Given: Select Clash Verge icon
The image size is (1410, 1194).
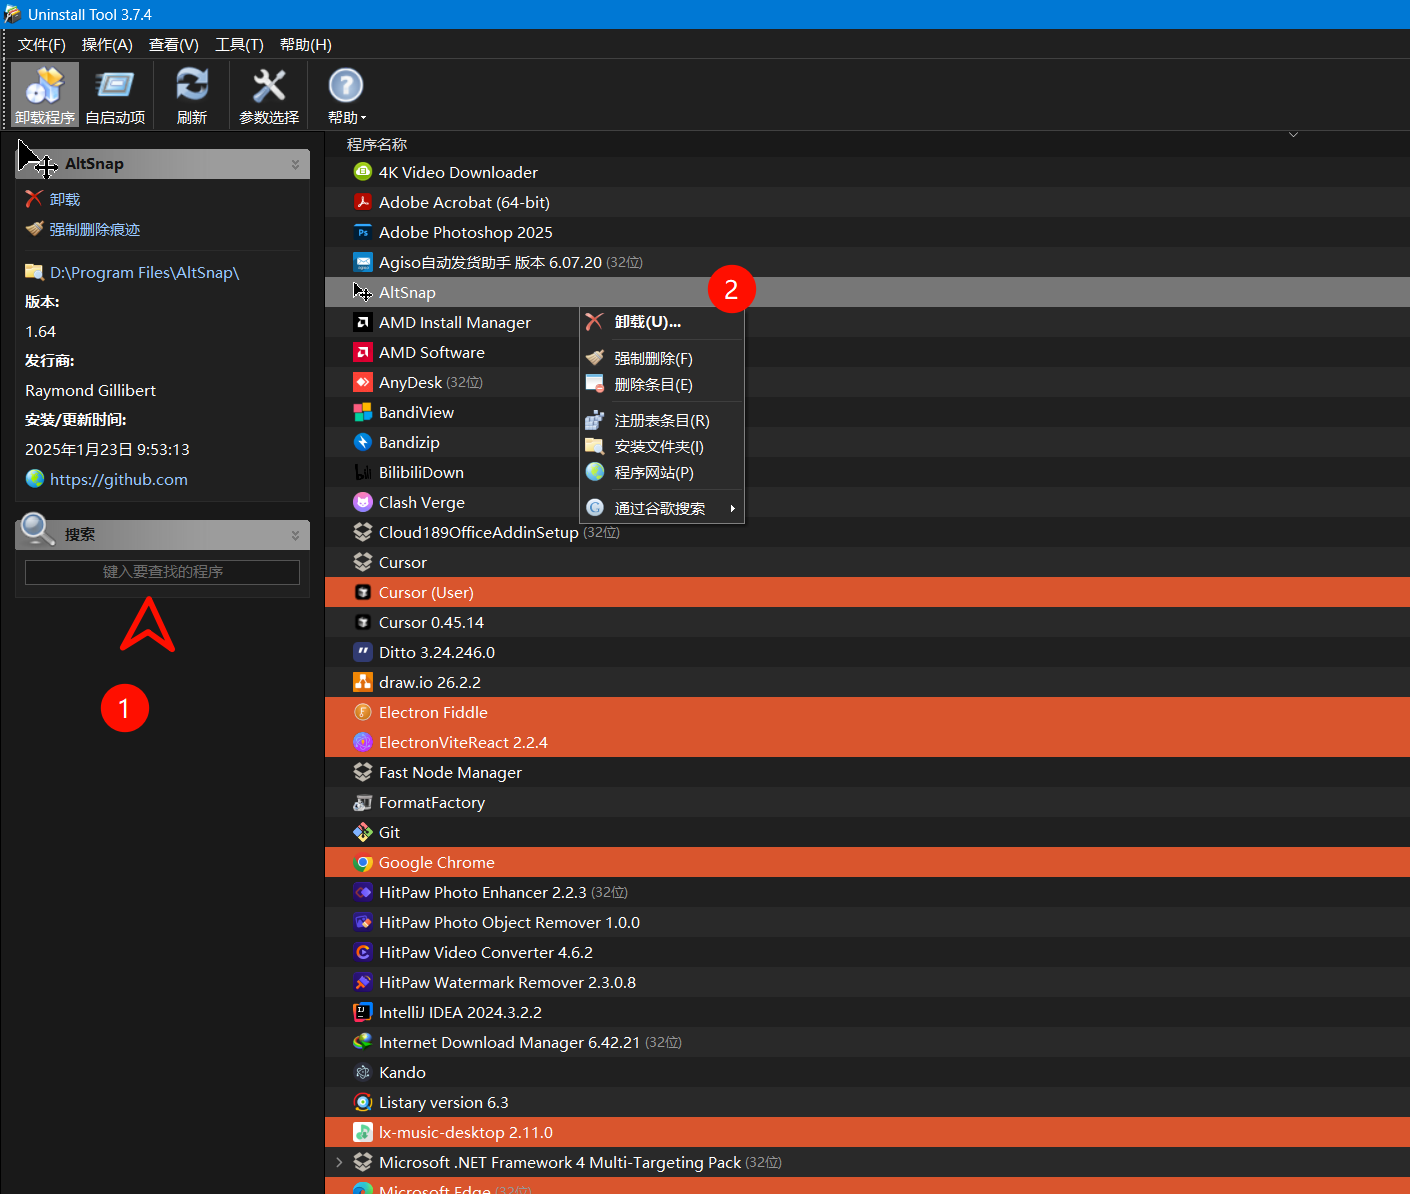Looking at the screenshot, I should tap(363, 502).
